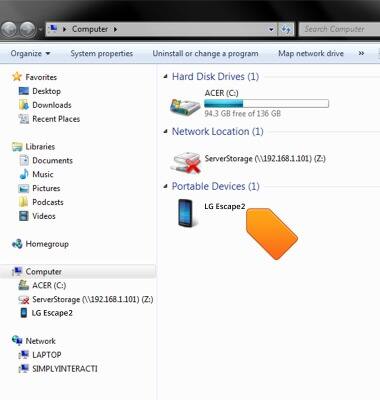This screenshot has height=400, width=380.
Task: Click the Back navigation arrow button
Action: (x=9, y=29)
